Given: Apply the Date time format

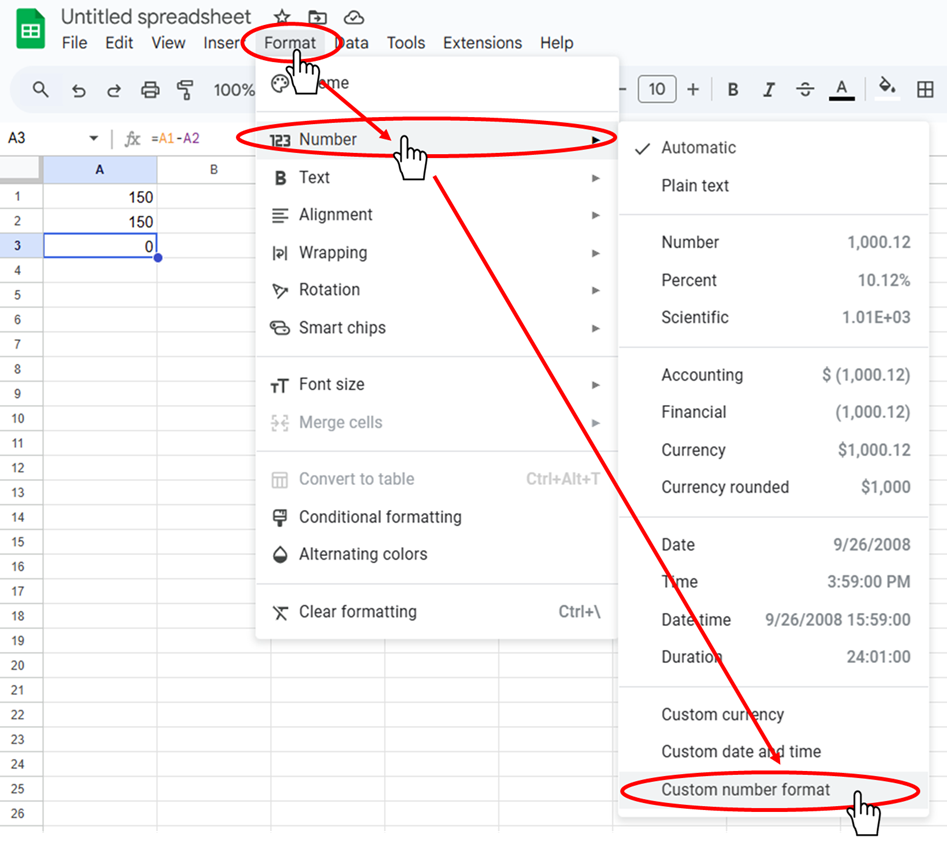Looking at the screenshot, I should (x=774, y=620).
